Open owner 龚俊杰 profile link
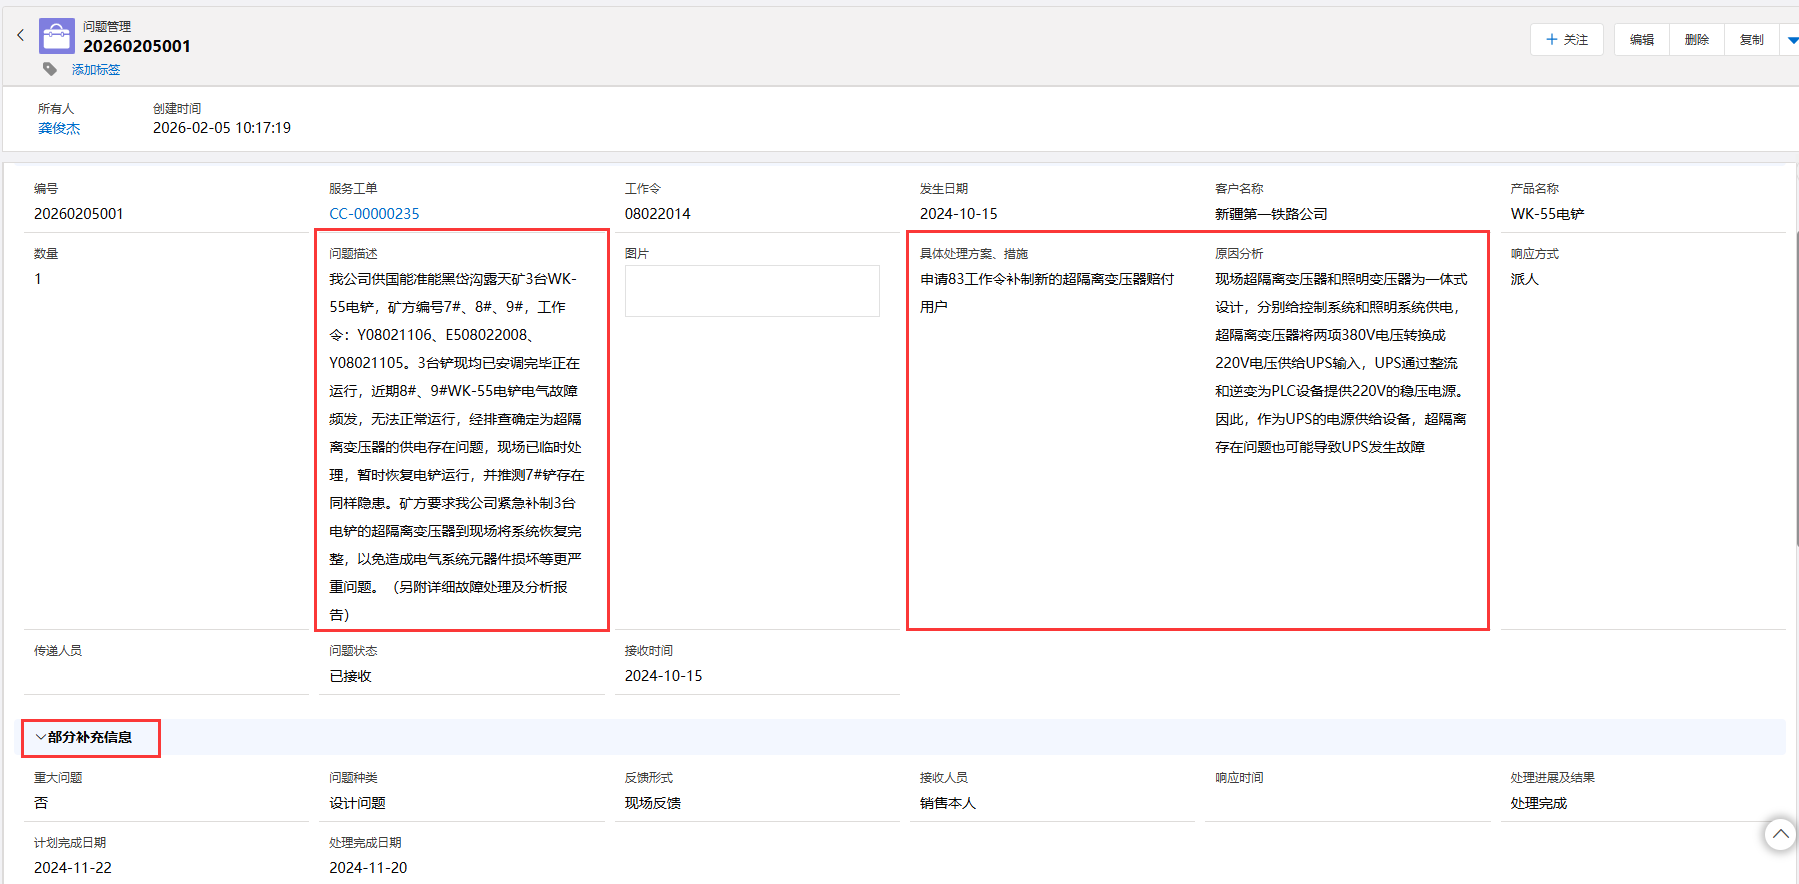The image size is (1799, 884). 59,128
